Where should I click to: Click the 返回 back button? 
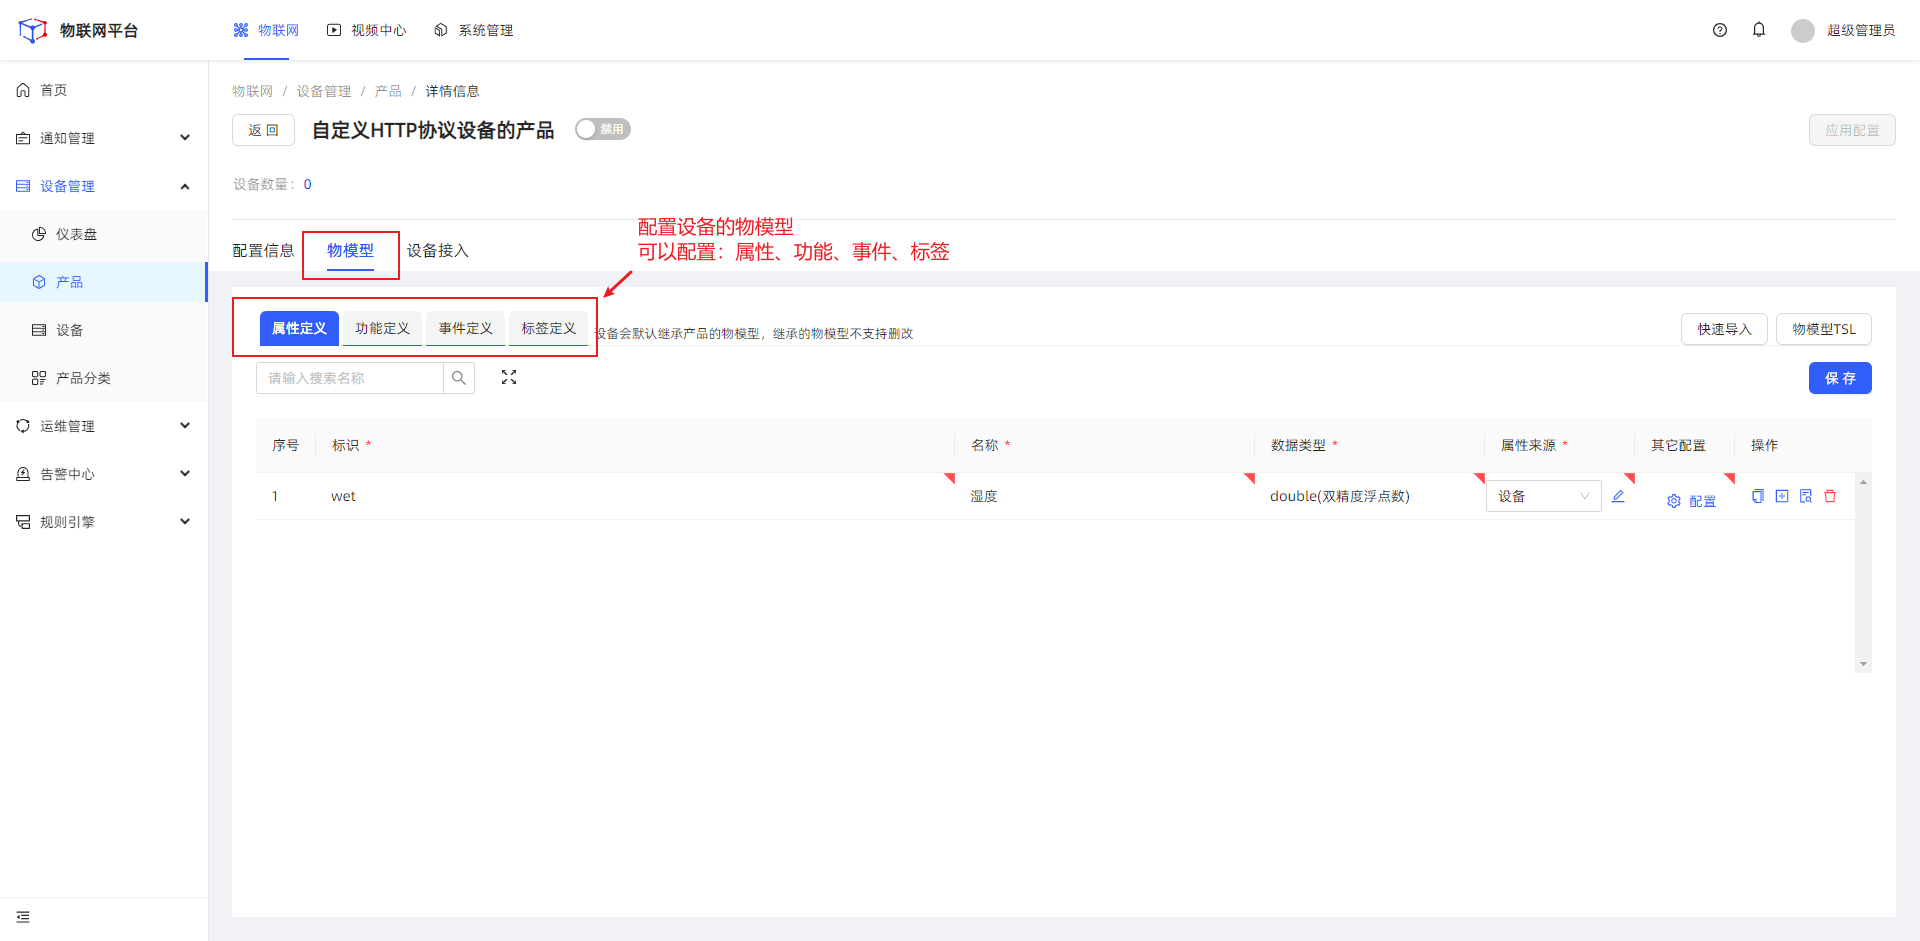click(x=263, y=130)
